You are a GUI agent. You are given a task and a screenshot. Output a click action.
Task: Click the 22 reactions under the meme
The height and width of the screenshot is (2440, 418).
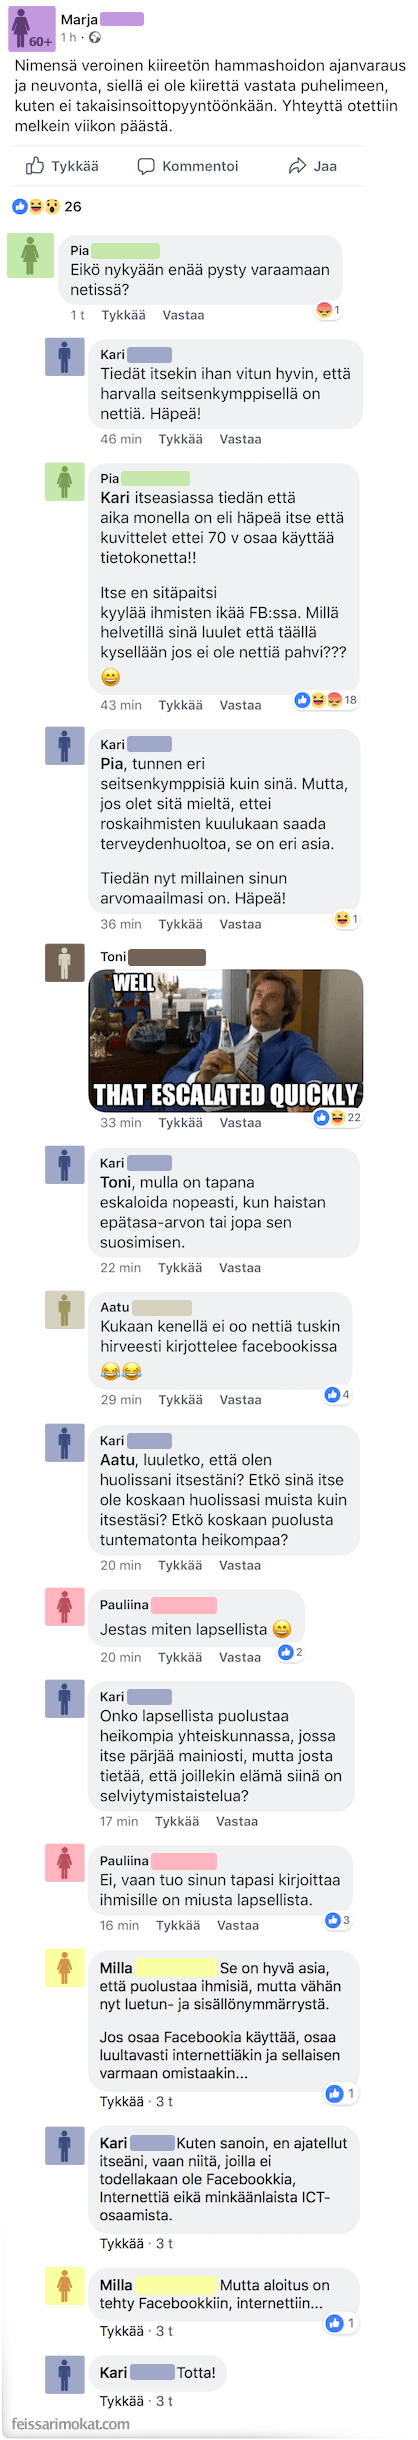pos(337,1118)
